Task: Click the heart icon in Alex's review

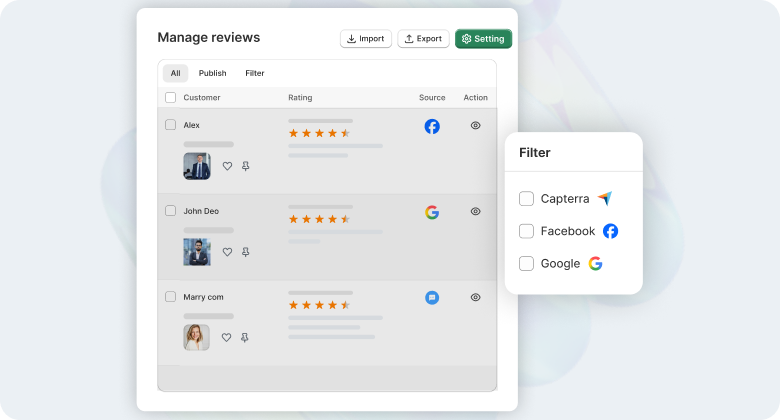Action: [227, 167]
